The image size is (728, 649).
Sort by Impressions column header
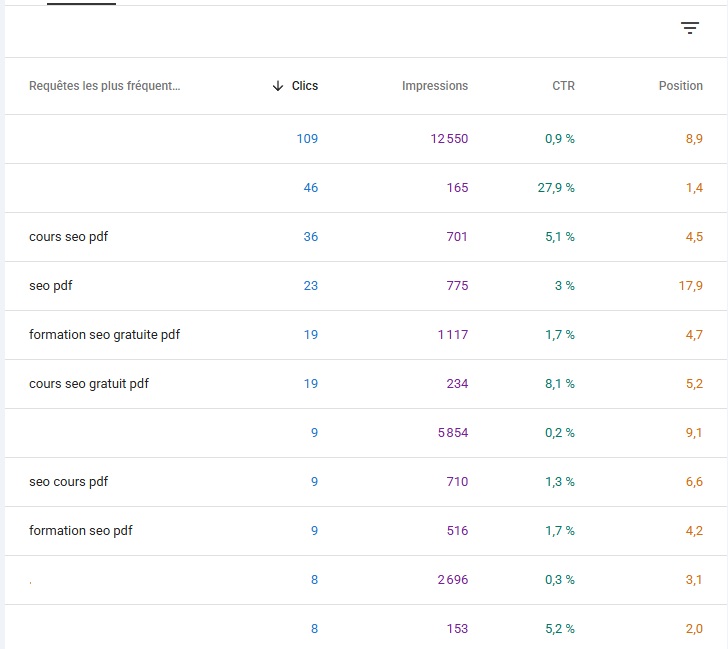click(435, 86)
